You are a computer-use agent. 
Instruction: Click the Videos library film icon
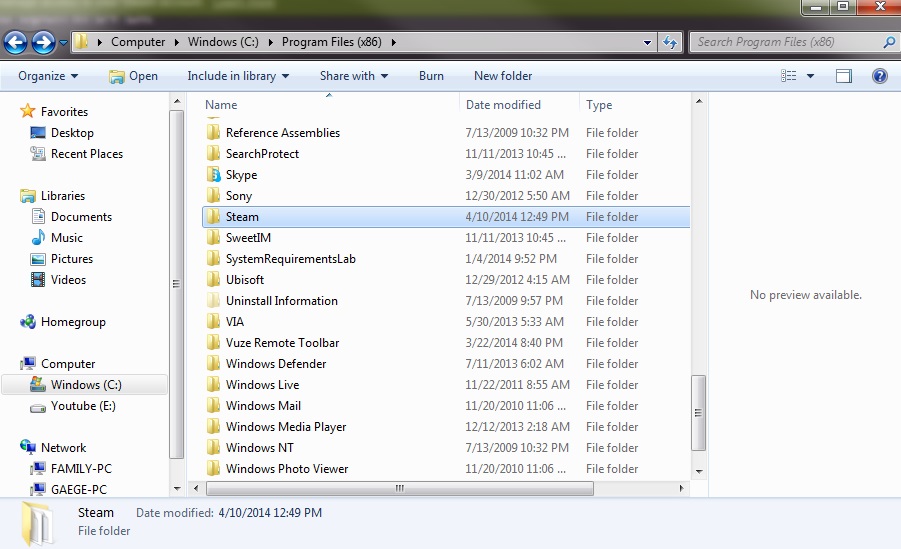pos(38,279)
